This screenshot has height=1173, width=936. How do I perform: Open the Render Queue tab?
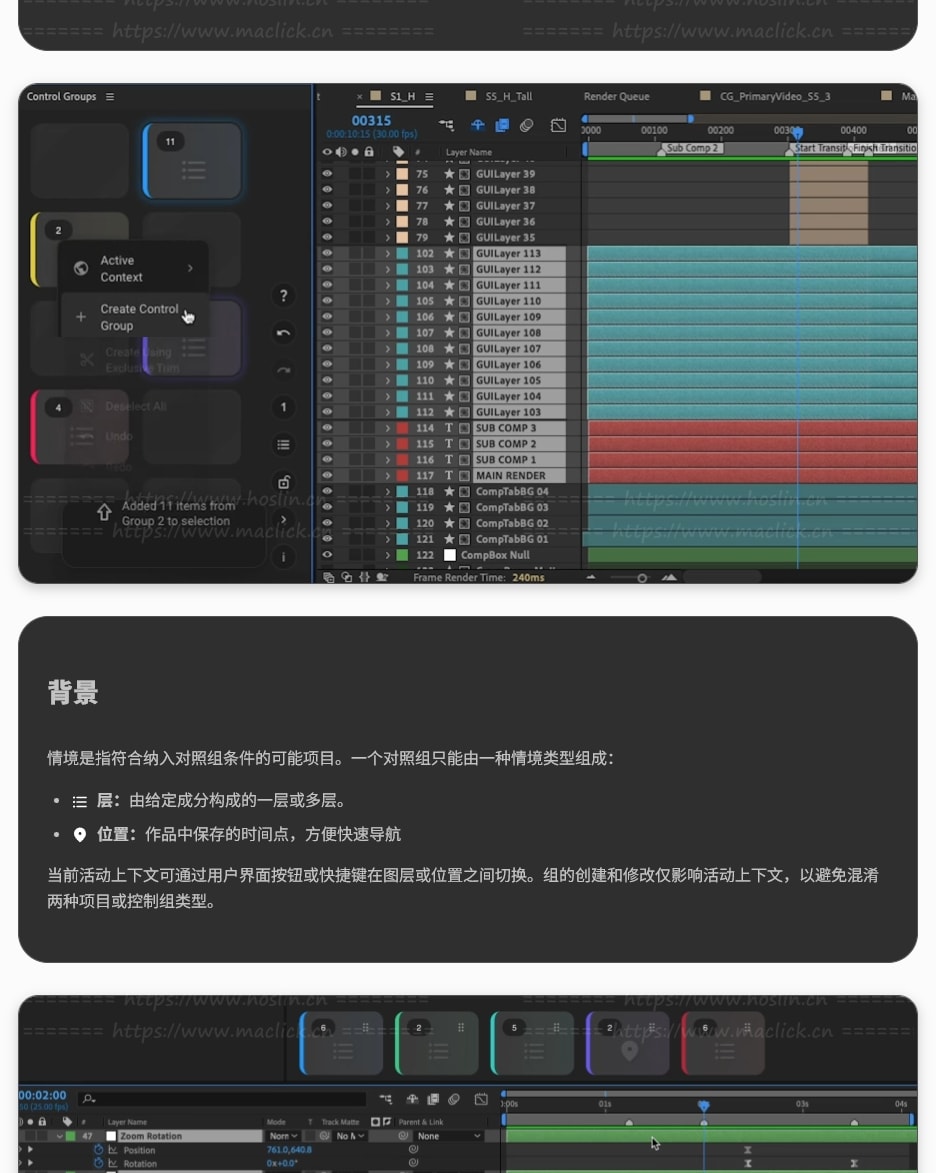pyautogui.click(x=617, y=97)
